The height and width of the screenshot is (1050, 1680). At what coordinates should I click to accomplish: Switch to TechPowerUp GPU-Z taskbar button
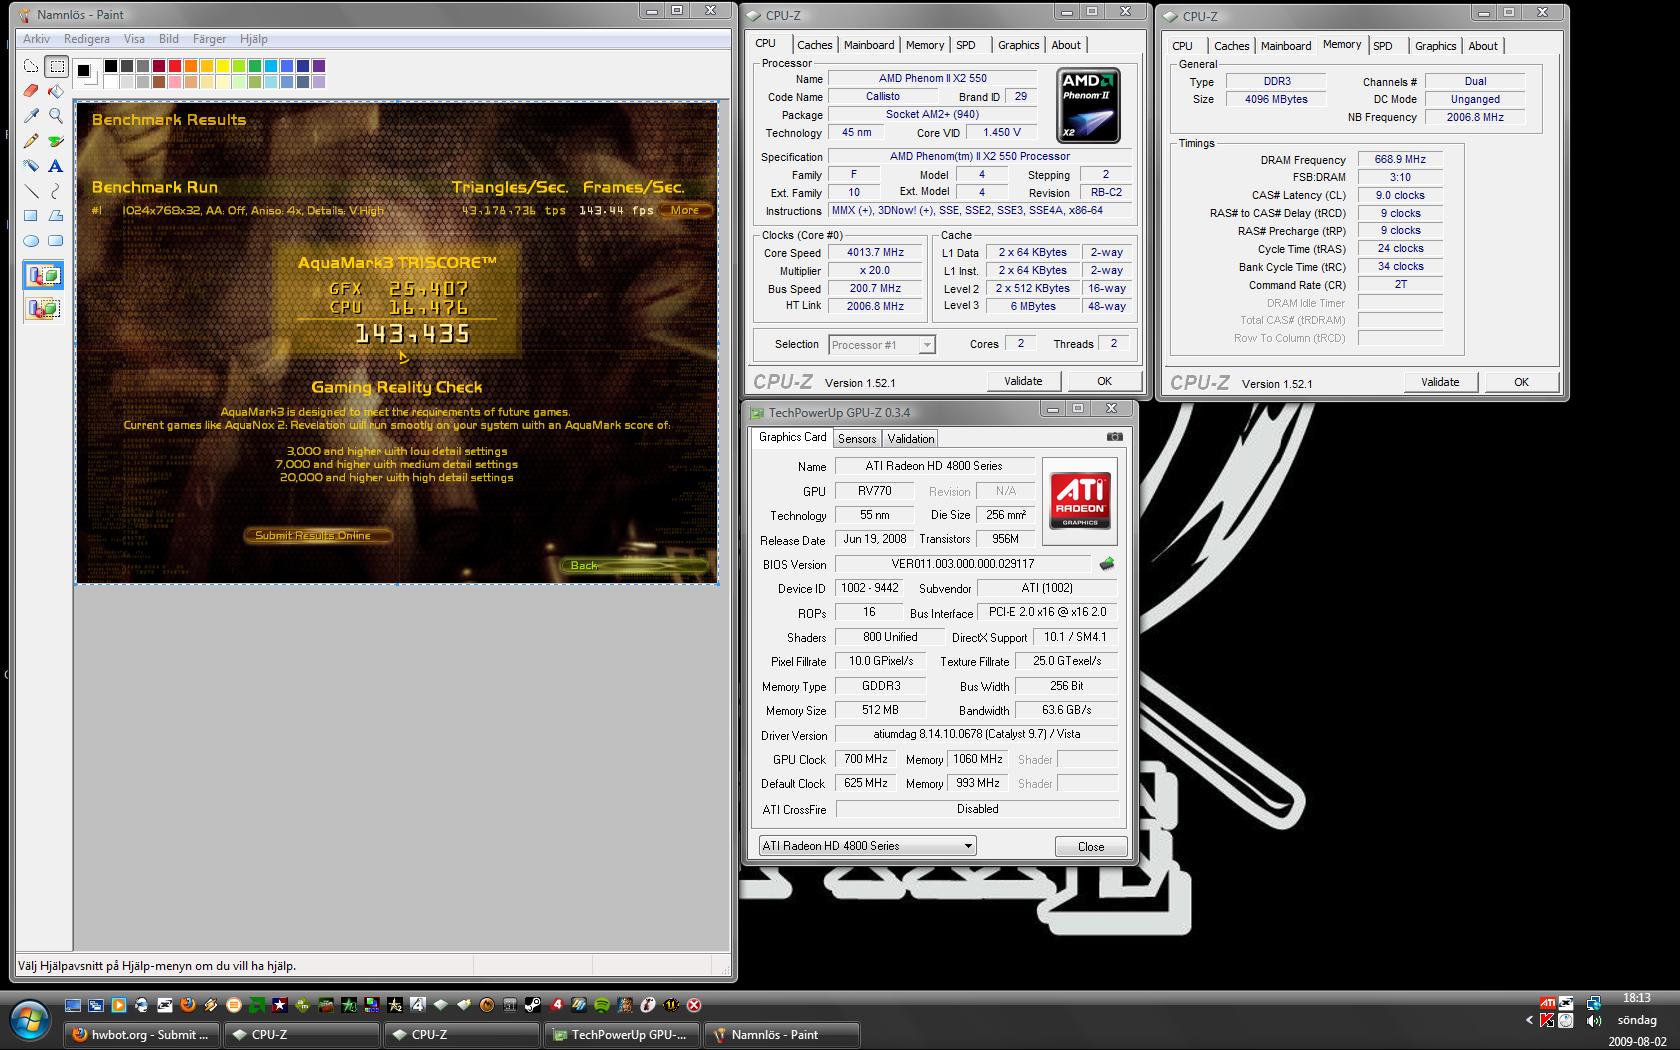[622, 1035]
